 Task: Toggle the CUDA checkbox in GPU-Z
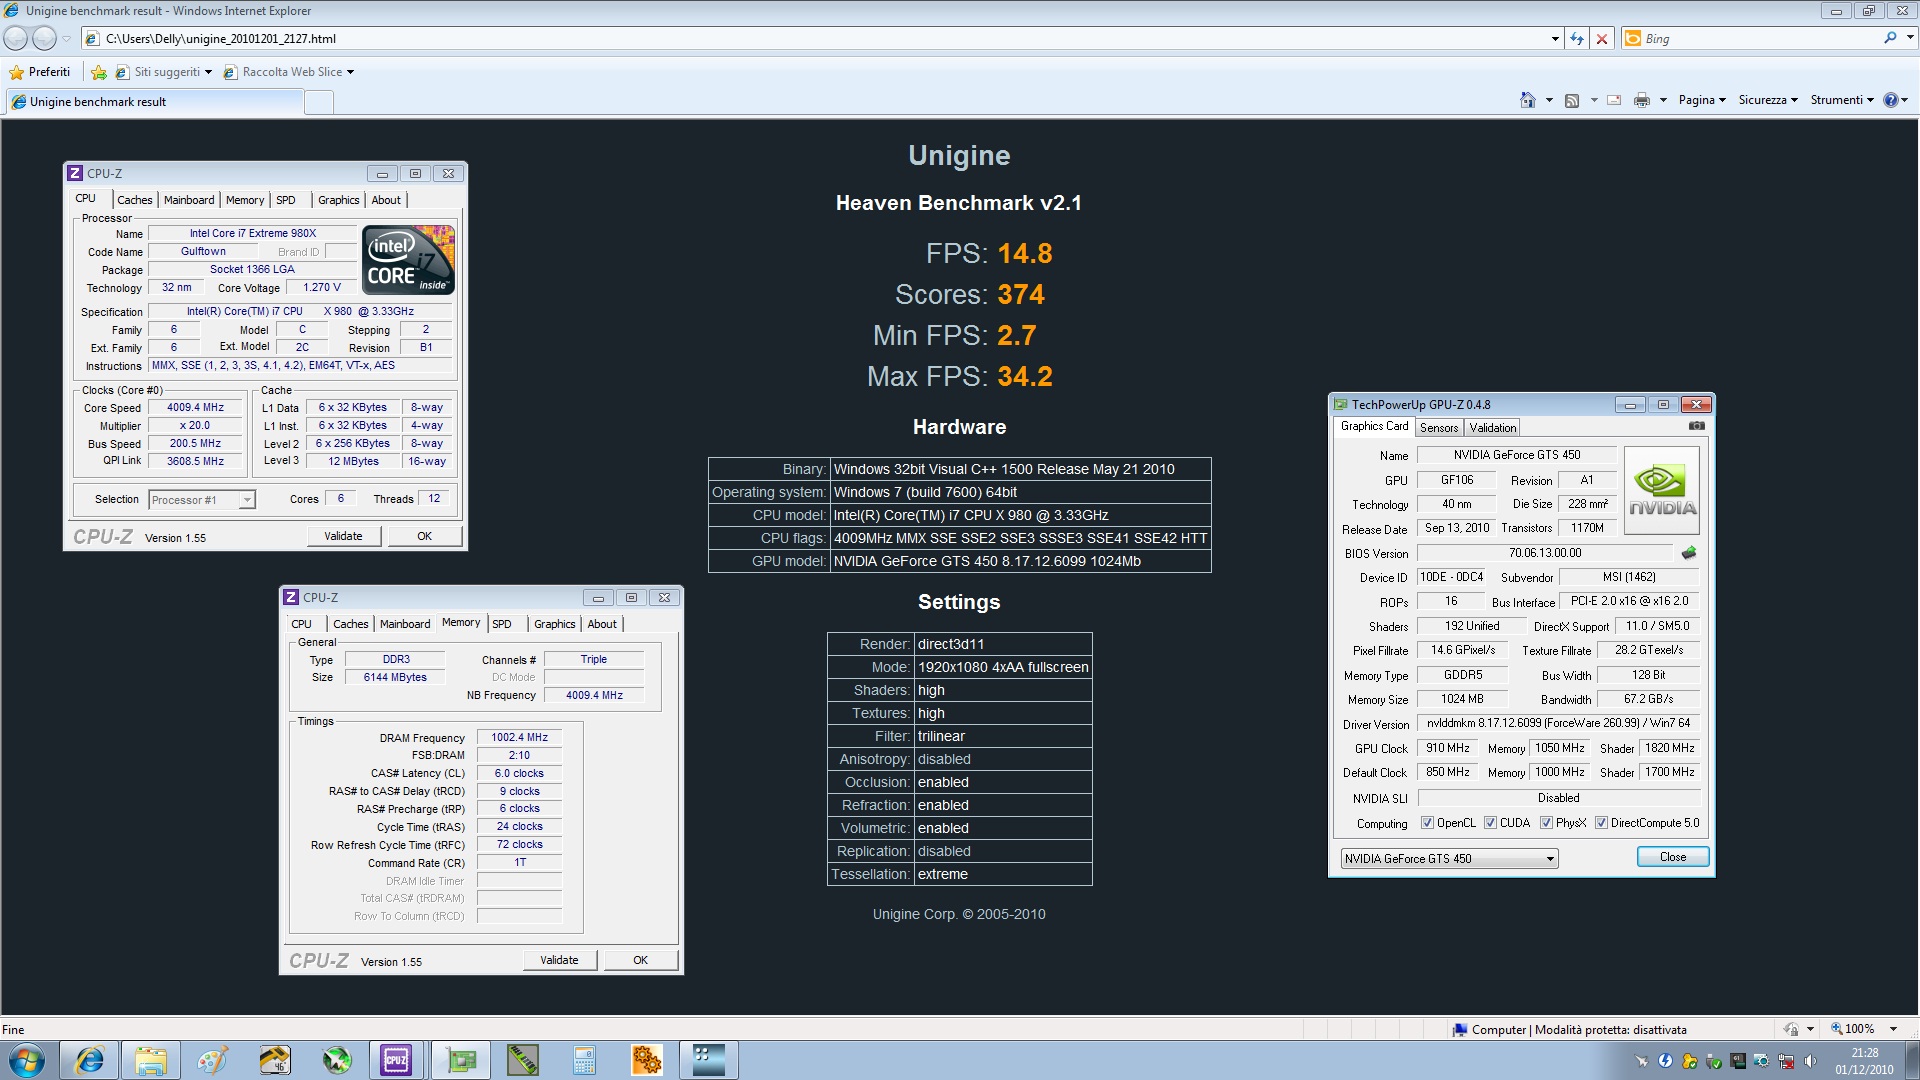pos(1490,823)
